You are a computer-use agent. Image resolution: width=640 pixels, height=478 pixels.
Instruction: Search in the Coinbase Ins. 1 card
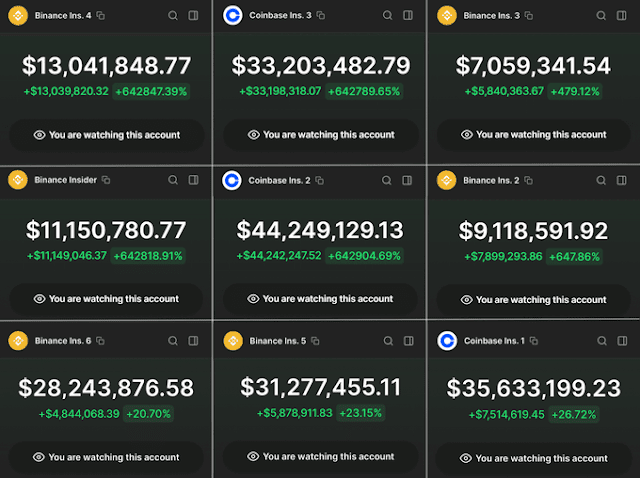coord(602,341)
